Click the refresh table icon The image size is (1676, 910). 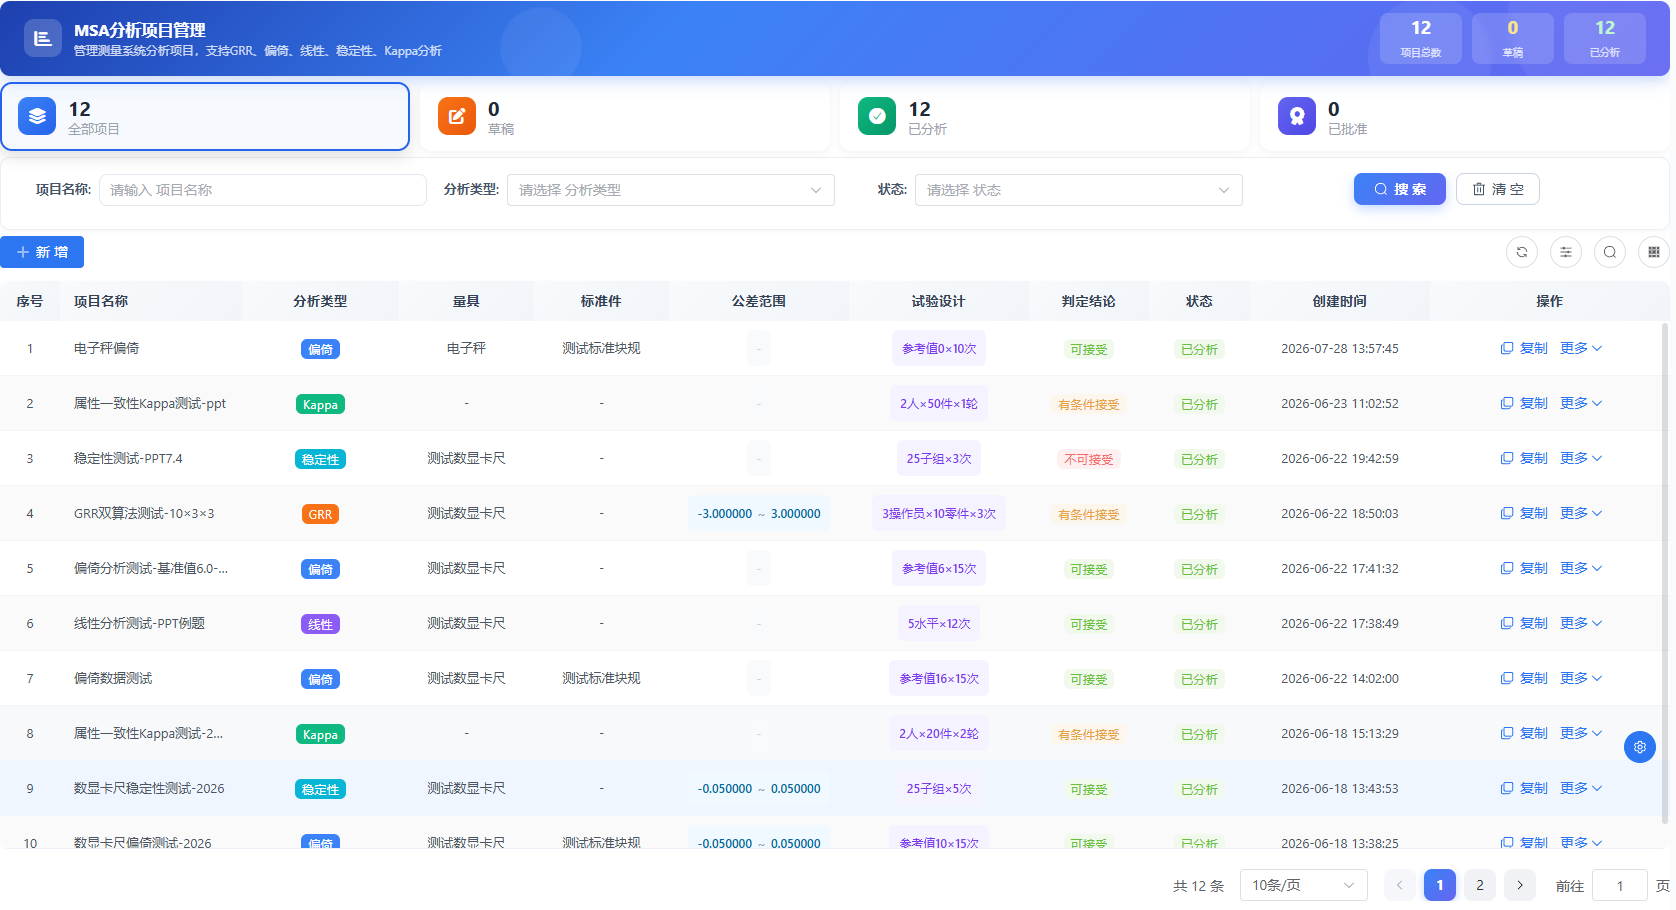1522,252
